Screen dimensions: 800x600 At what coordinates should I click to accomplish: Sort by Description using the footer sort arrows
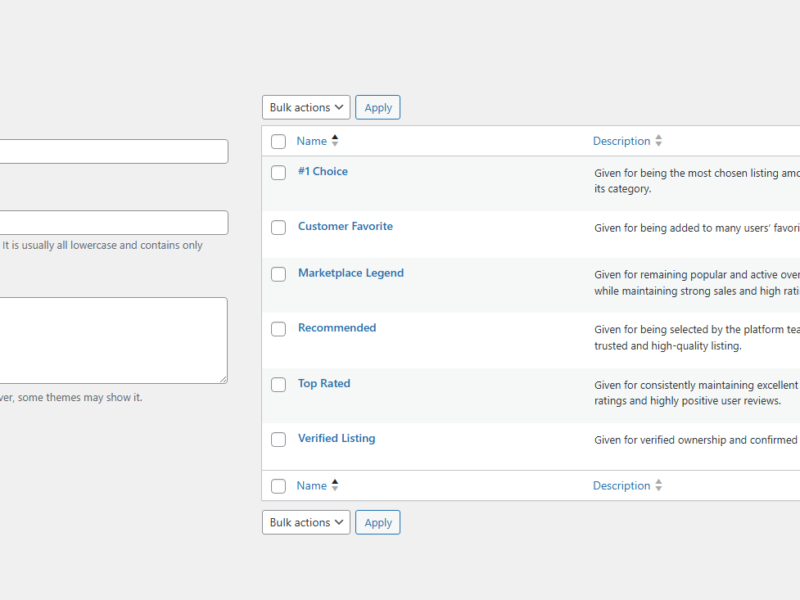[659, 485]
